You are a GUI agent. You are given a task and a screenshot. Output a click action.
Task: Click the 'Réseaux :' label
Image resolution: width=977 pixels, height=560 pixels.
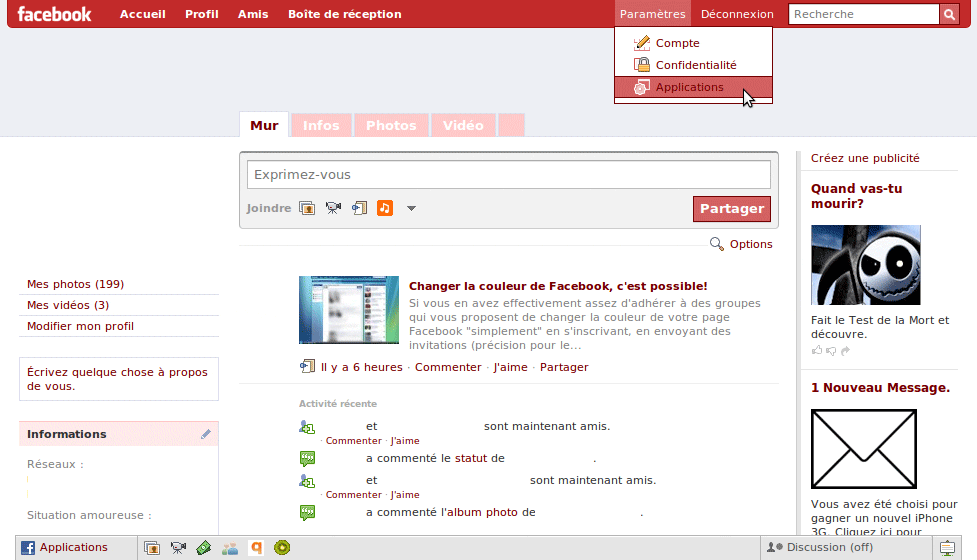coord(55,464)
